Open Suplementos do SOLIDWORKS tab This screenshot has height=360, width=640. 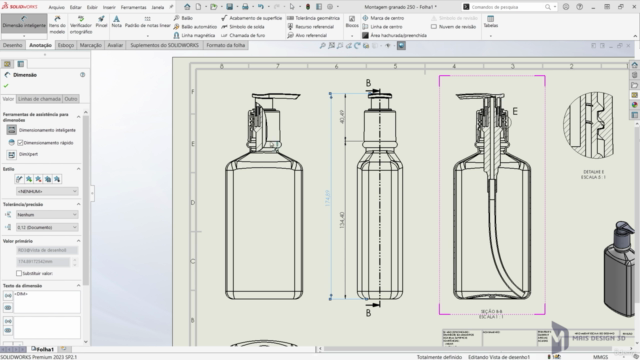click(x=164, y=45)
